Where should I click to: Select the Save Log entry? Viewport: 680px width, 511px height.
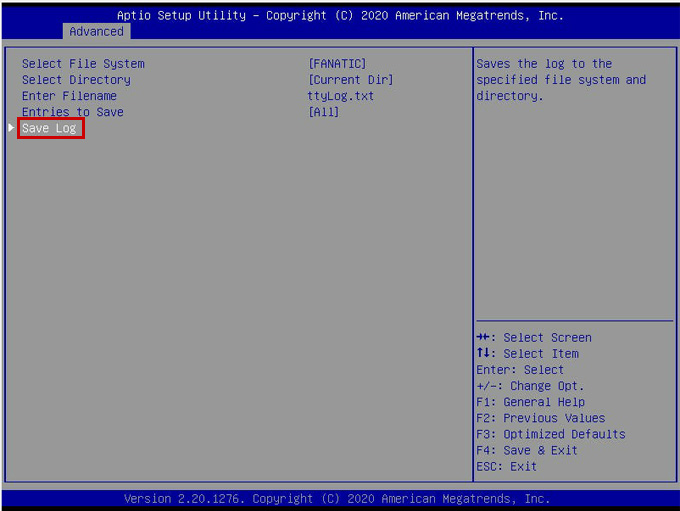click(50, 128)
